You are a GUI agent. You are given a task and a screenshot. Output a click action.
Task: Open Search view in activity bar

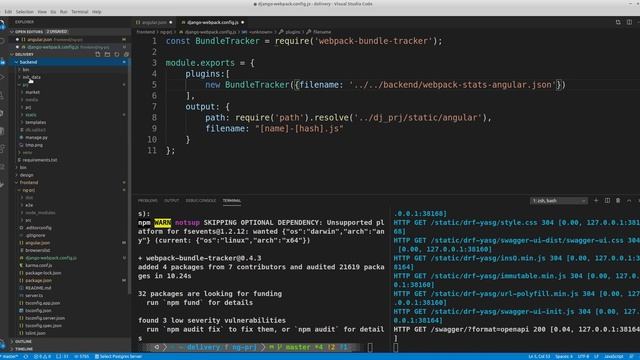[2, 41]
